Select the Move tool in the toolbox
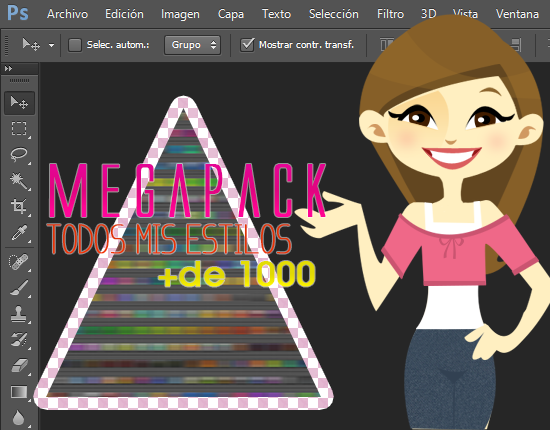Image resolution: width=550 pixels, height=430 pixels. coord(19,103)
